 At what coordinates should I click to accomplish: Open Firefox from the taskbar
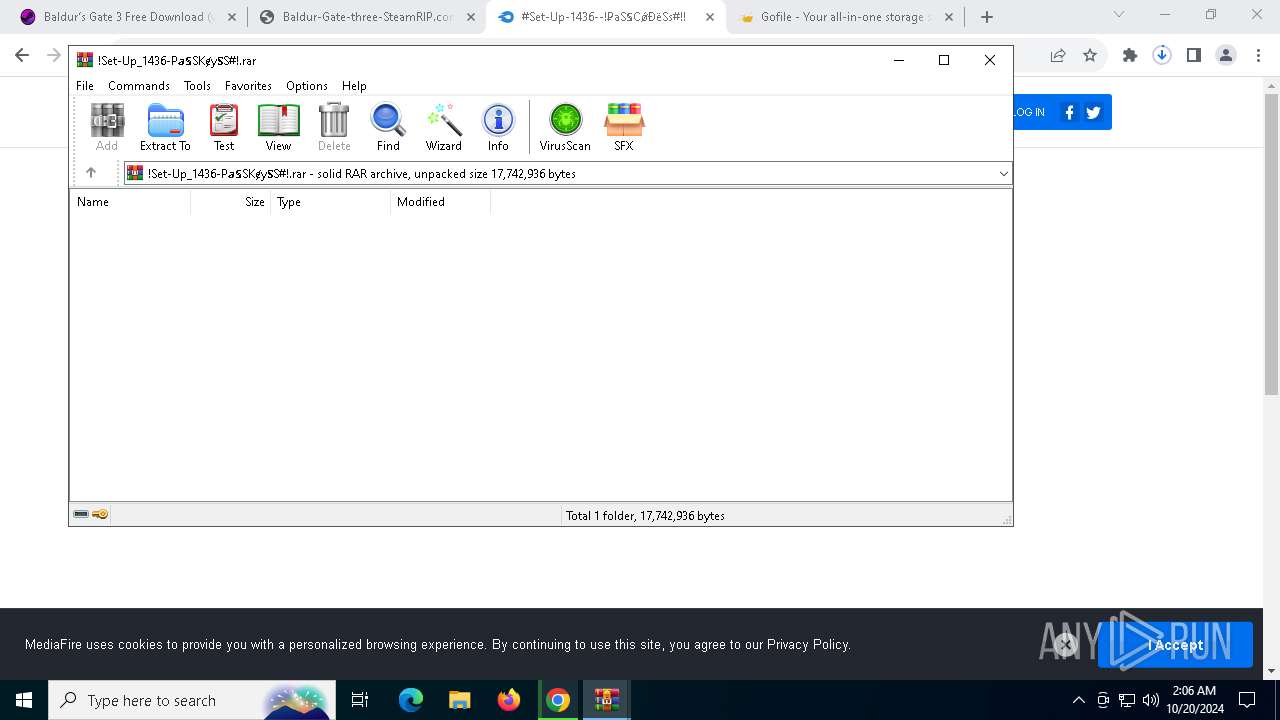click(509, 700)
